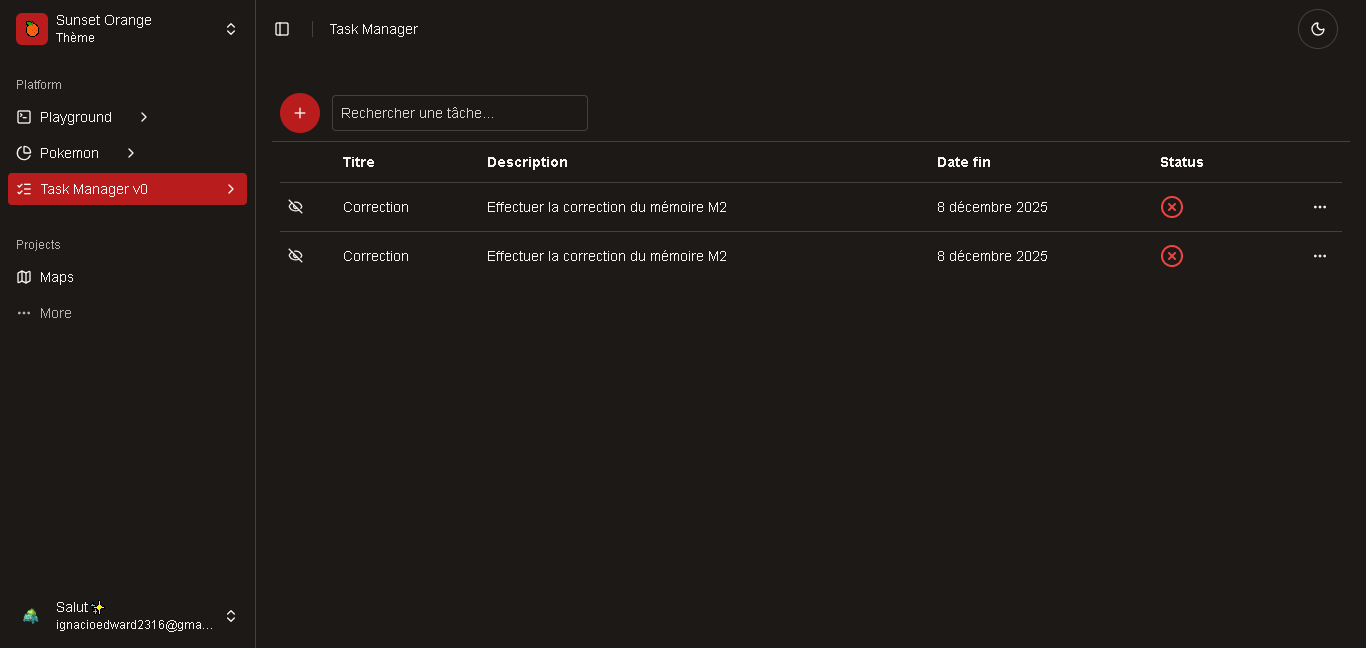Click the second task's red status icon
The width and height of the screenshot is (1366, 648).
[x=1171, y=256]
